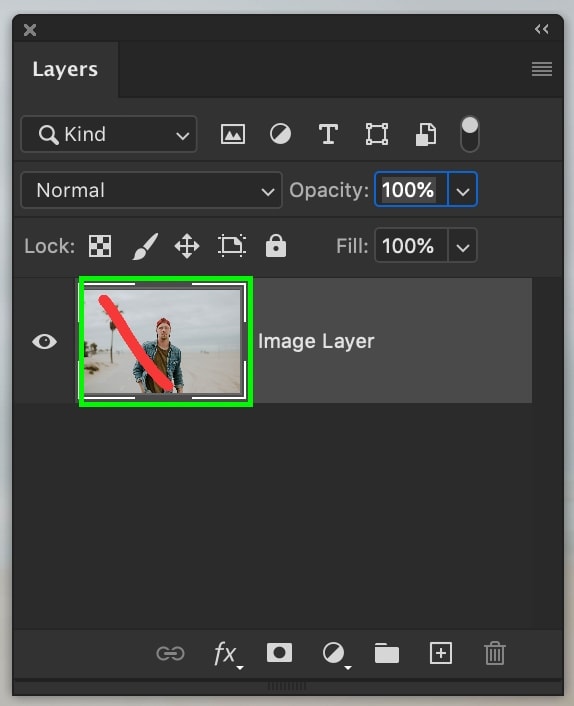Image resolution: width=574 pixels, height=706 pixels.
Task: Create new fill or adjustment layer
Action: click(335, 654)
